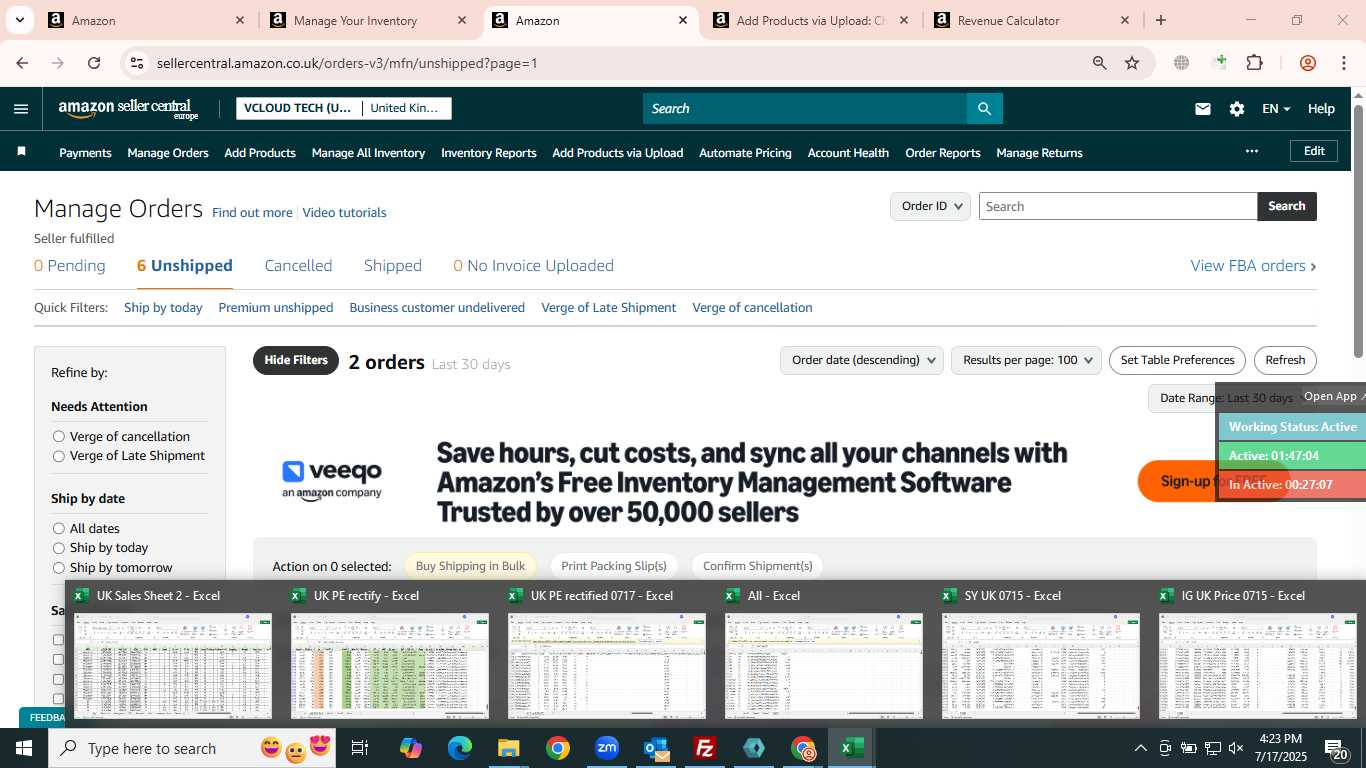Switch to the Cancelled orders tab
The image size is (1366, 768).
pyautogui.click(x=298, y=265)
